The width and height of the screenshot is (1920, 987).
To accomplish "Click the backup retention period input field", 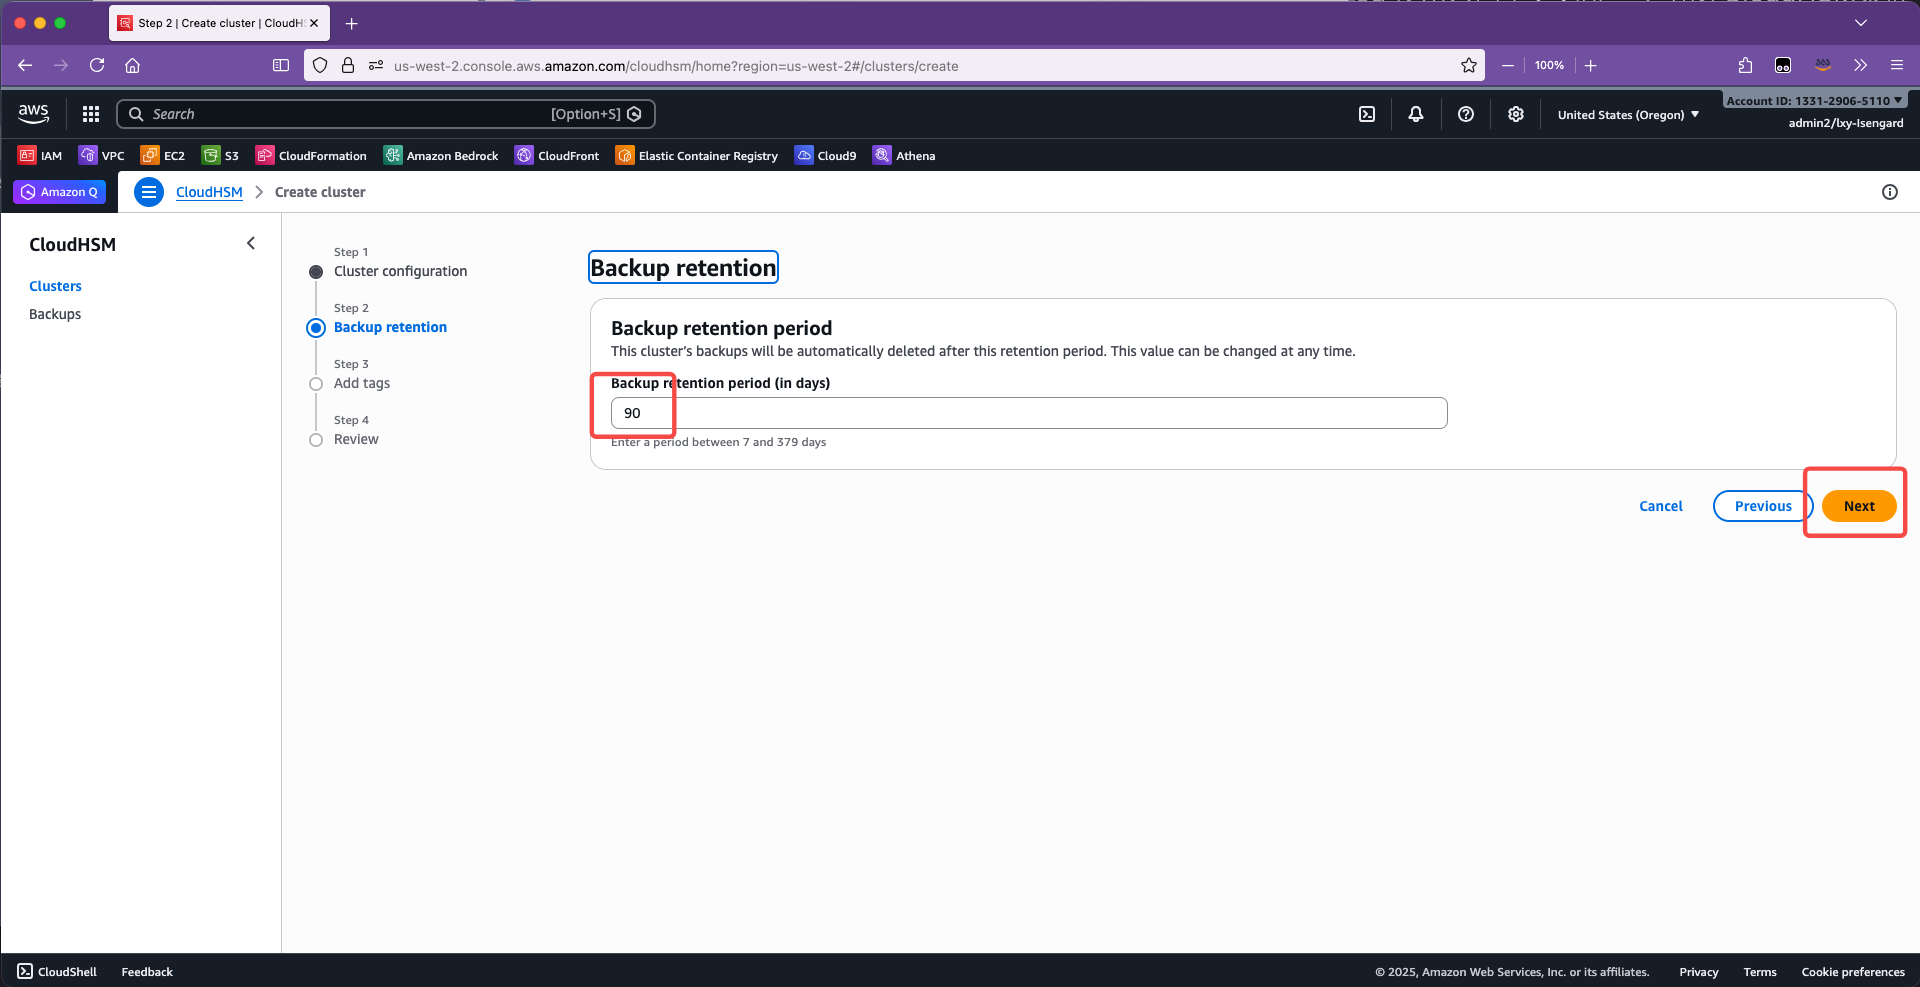I will coord(1028,413).
